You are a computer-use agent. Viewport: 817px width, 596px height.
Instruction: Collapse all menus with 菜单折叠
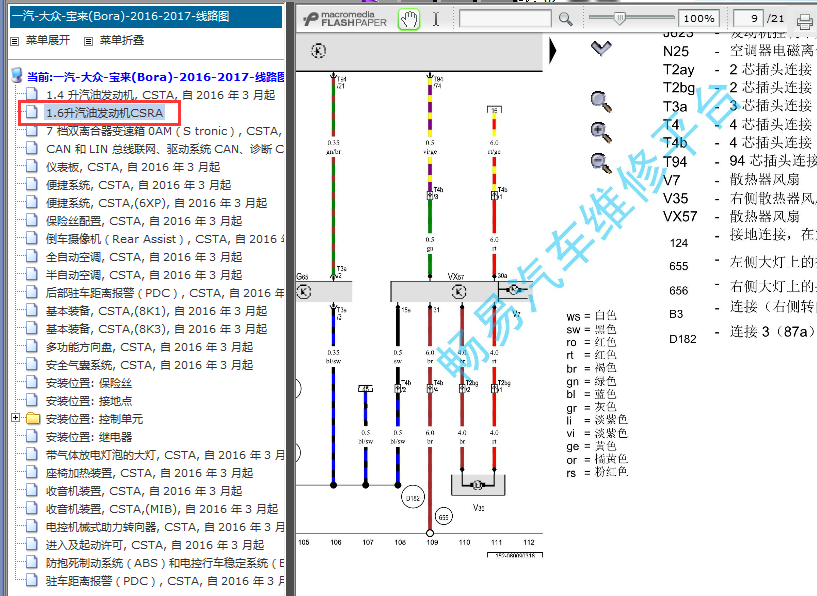(121, 40)
